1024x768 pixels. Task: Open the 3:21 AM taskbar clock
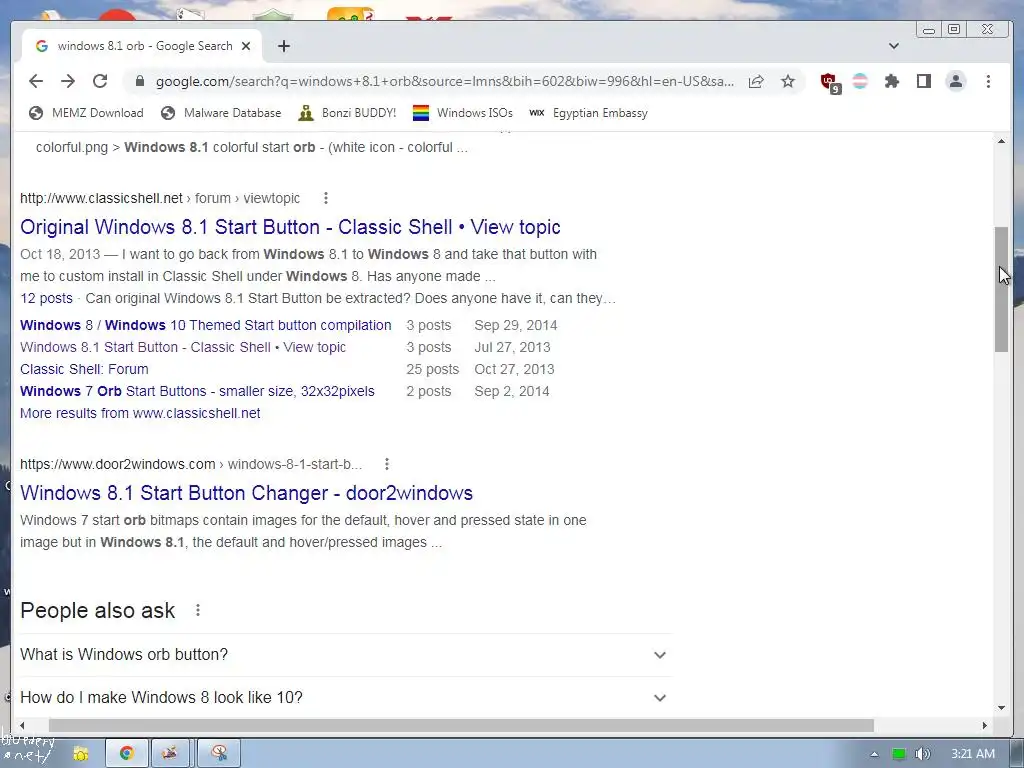coord(972,754)
